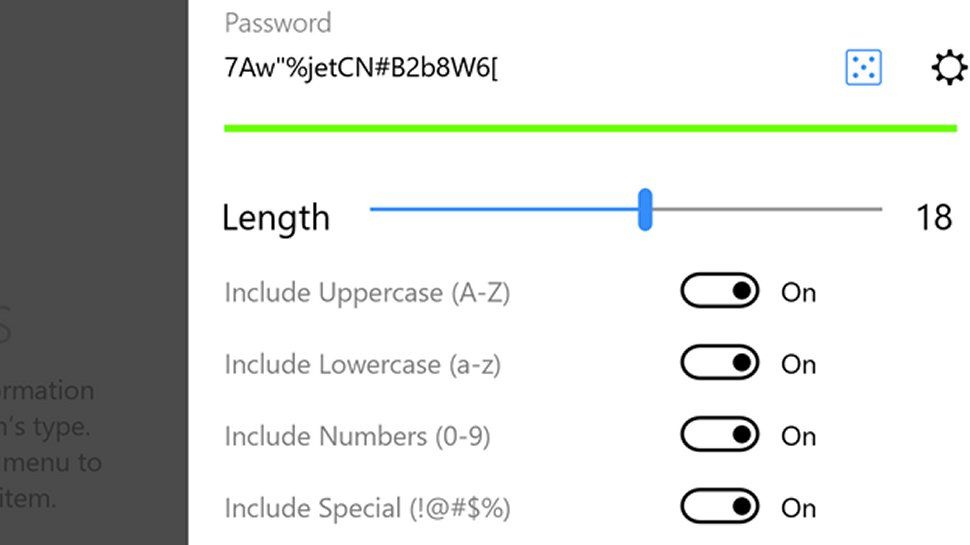
Task: Click into the generated password text field
Action: coord(500,69)
